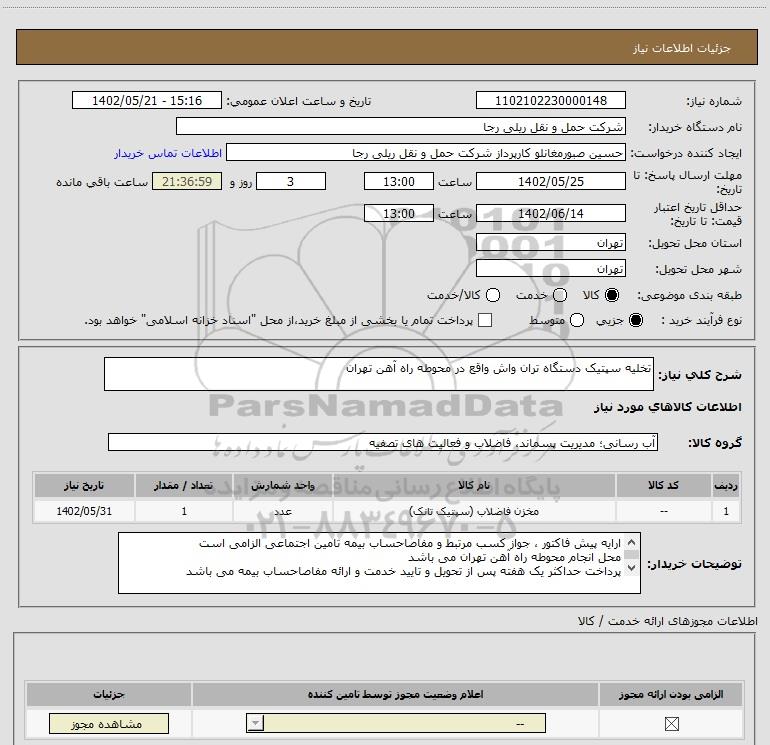Click item name مخزن فاضلاب (سپتیک تانک)
770x745 pixels.
tap(474, 511)
